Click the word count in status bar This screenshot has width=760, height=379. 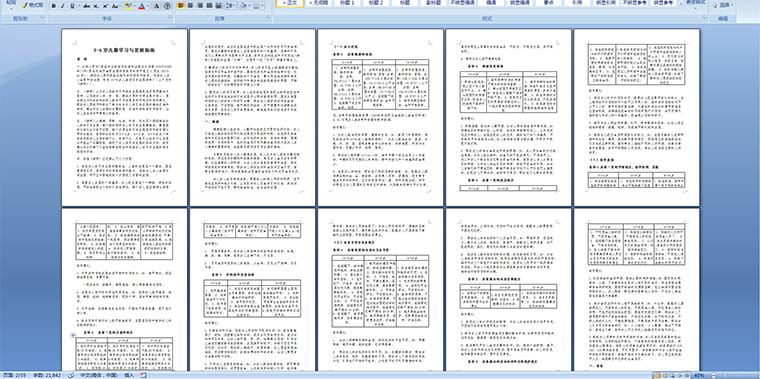click(47, 375)
